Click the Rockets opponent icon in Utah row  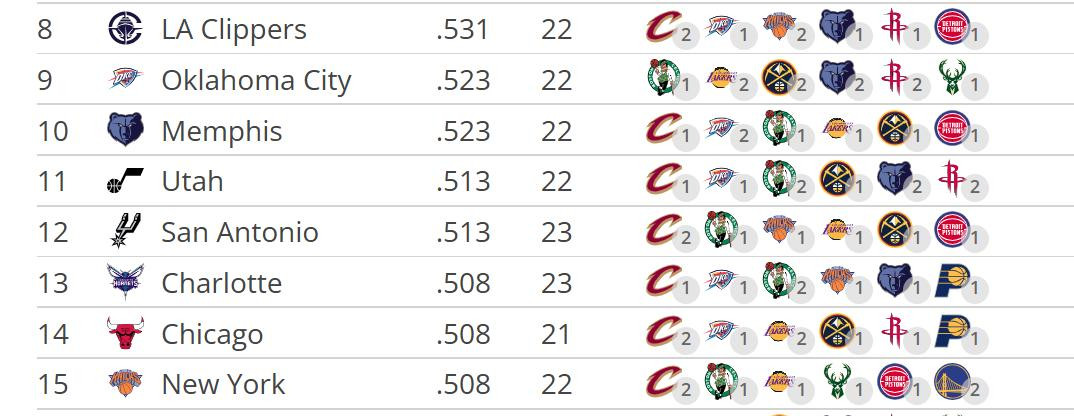click(952, 178)
